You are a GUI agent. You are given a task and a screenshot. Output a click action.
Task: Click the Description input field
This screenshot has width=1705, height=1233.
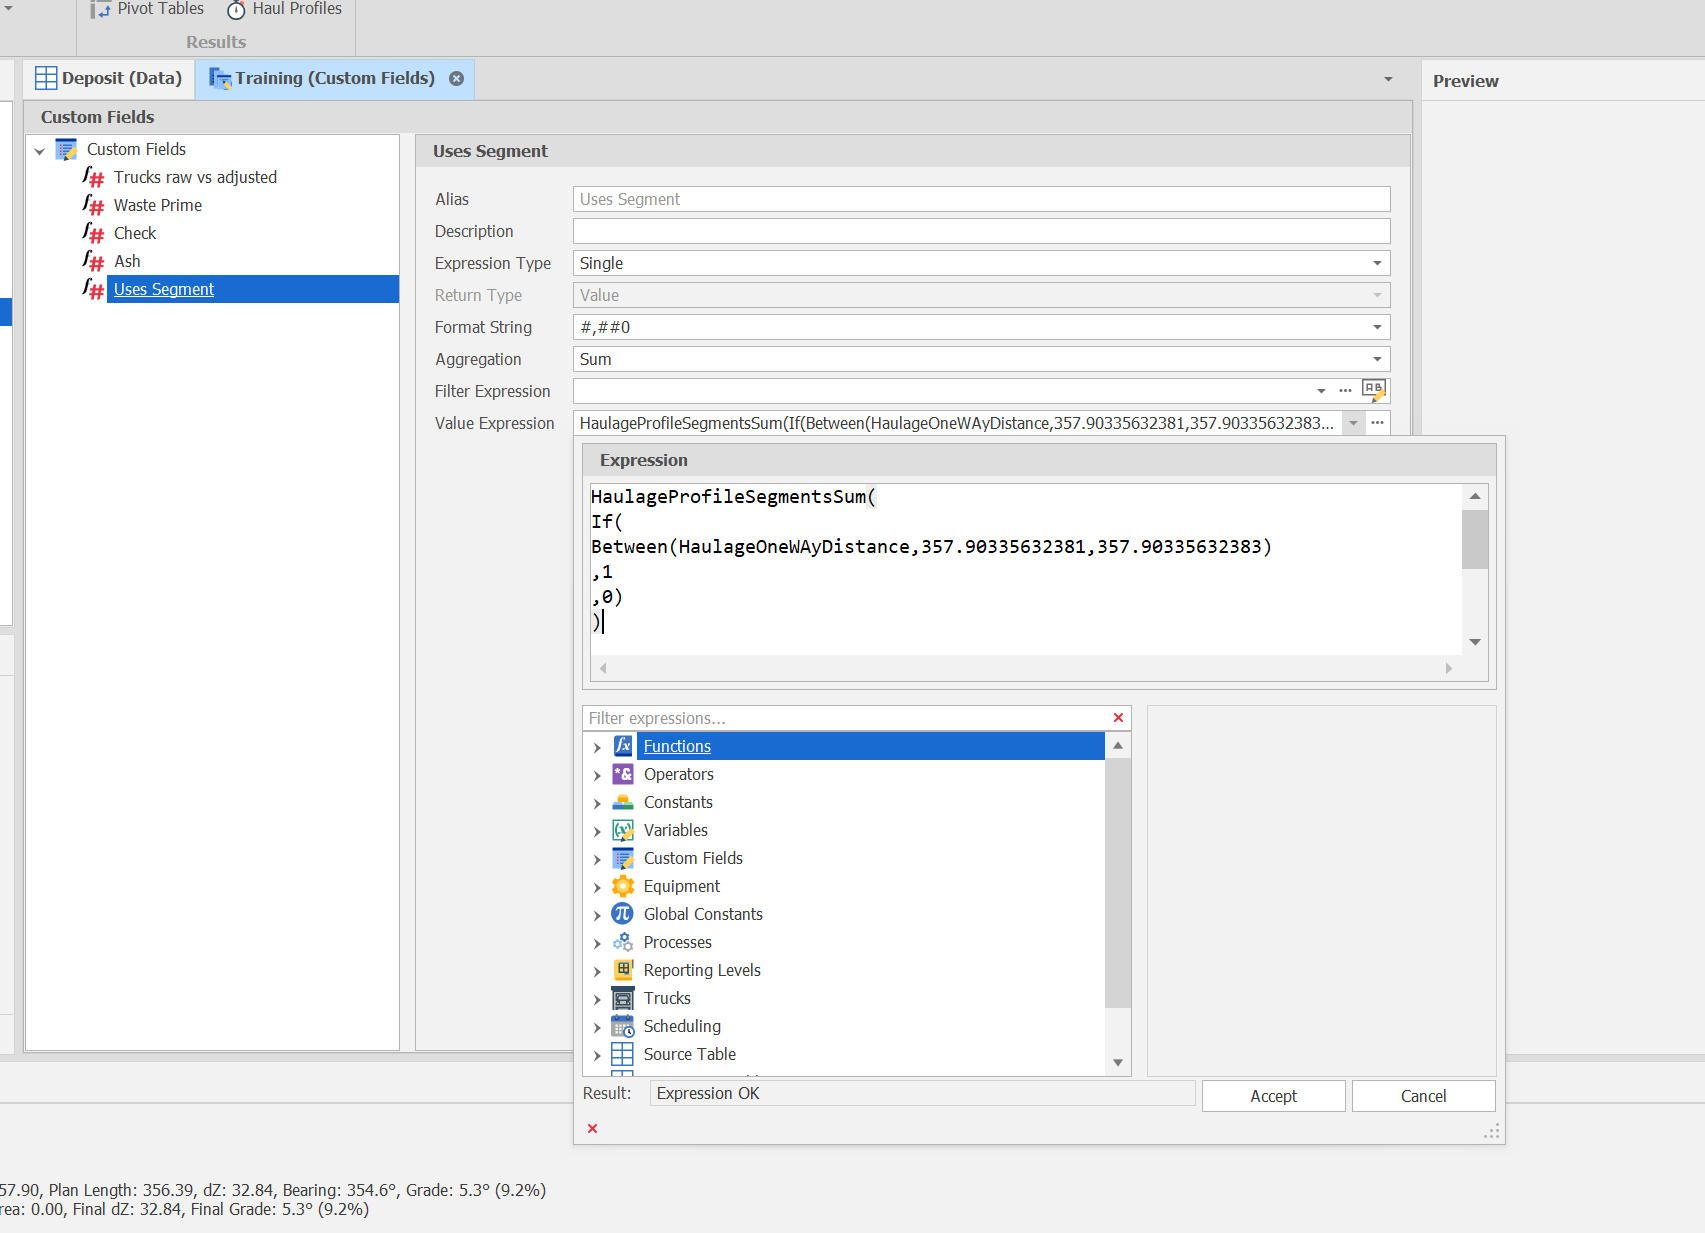tap(980, 231)
